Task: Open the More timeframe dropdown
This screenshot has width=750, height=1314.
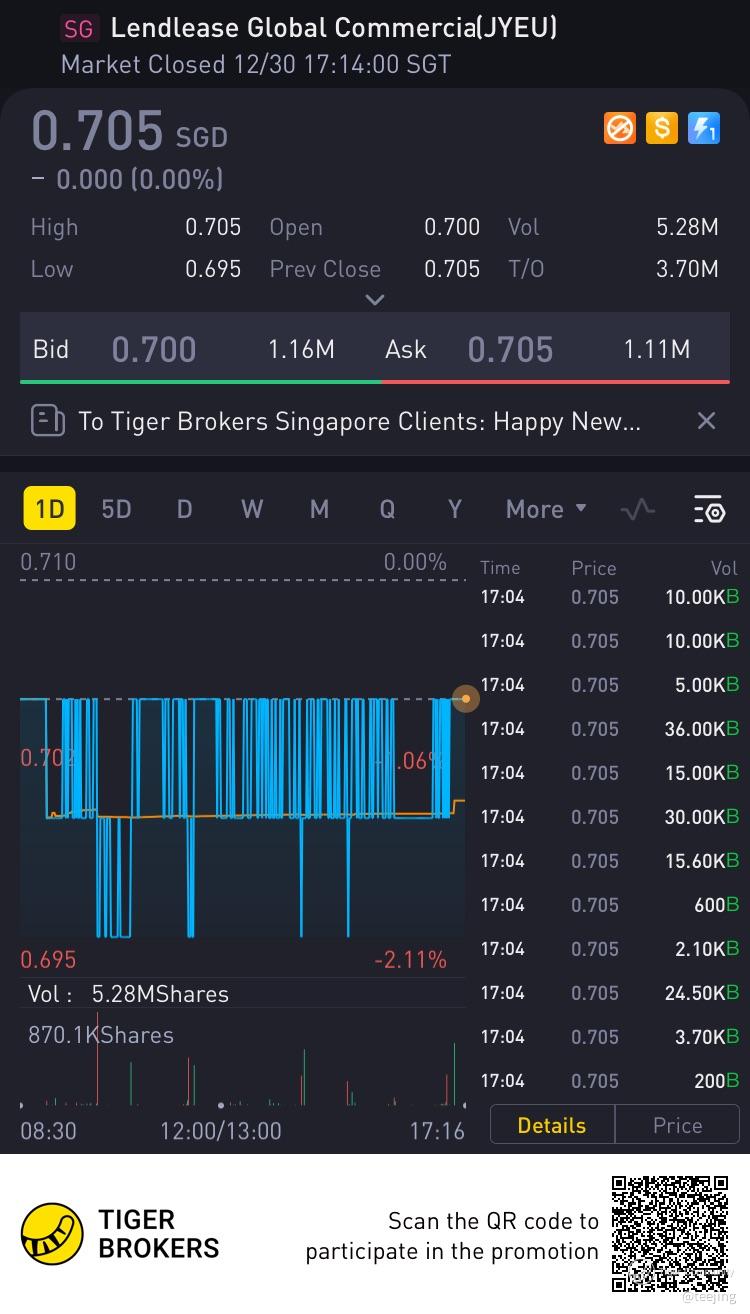Action: click(546, 509)
